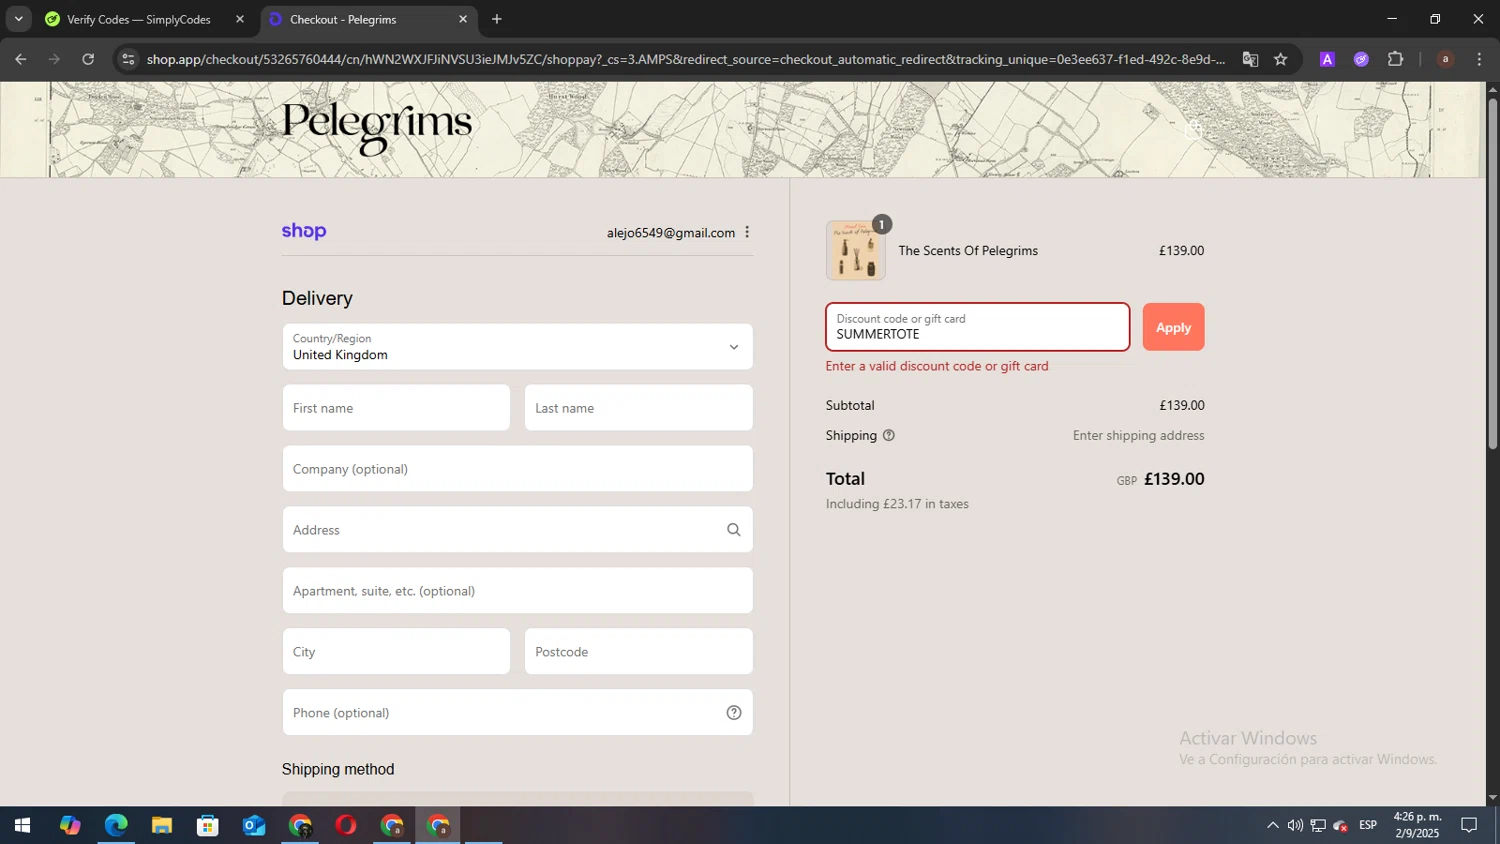Open Microsoft Edge from taskbar
Image resolution: width=1500 pixels, height=844 pixels.
[x=116, y=826]
